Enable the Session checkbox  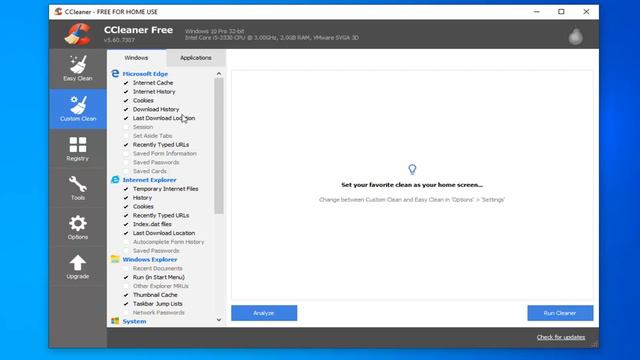click(x=126, y=127)
